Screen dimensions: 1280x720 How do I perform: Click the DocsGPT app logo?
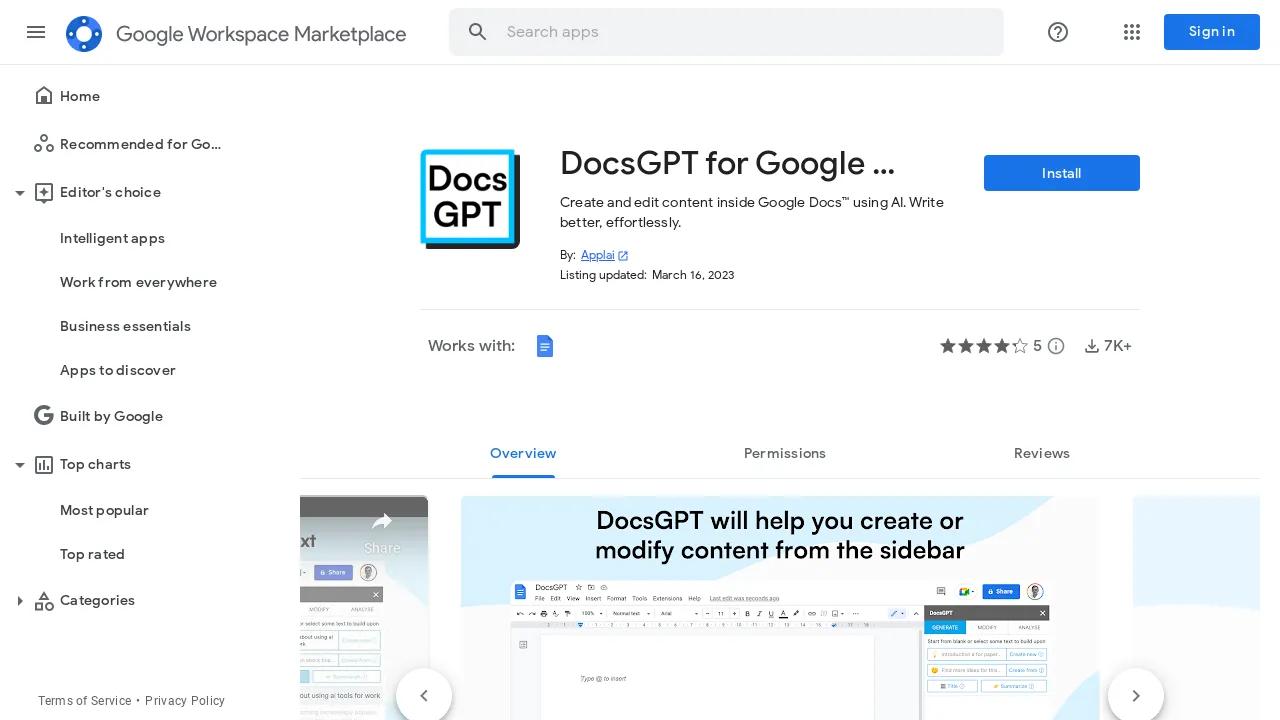(470, 199)
